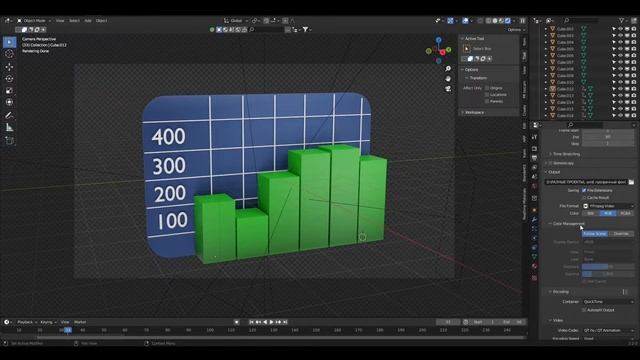Open the Object Data green triangle tab
The width and height of the screenshot is (640, 360).
click(x=534, y=256)
